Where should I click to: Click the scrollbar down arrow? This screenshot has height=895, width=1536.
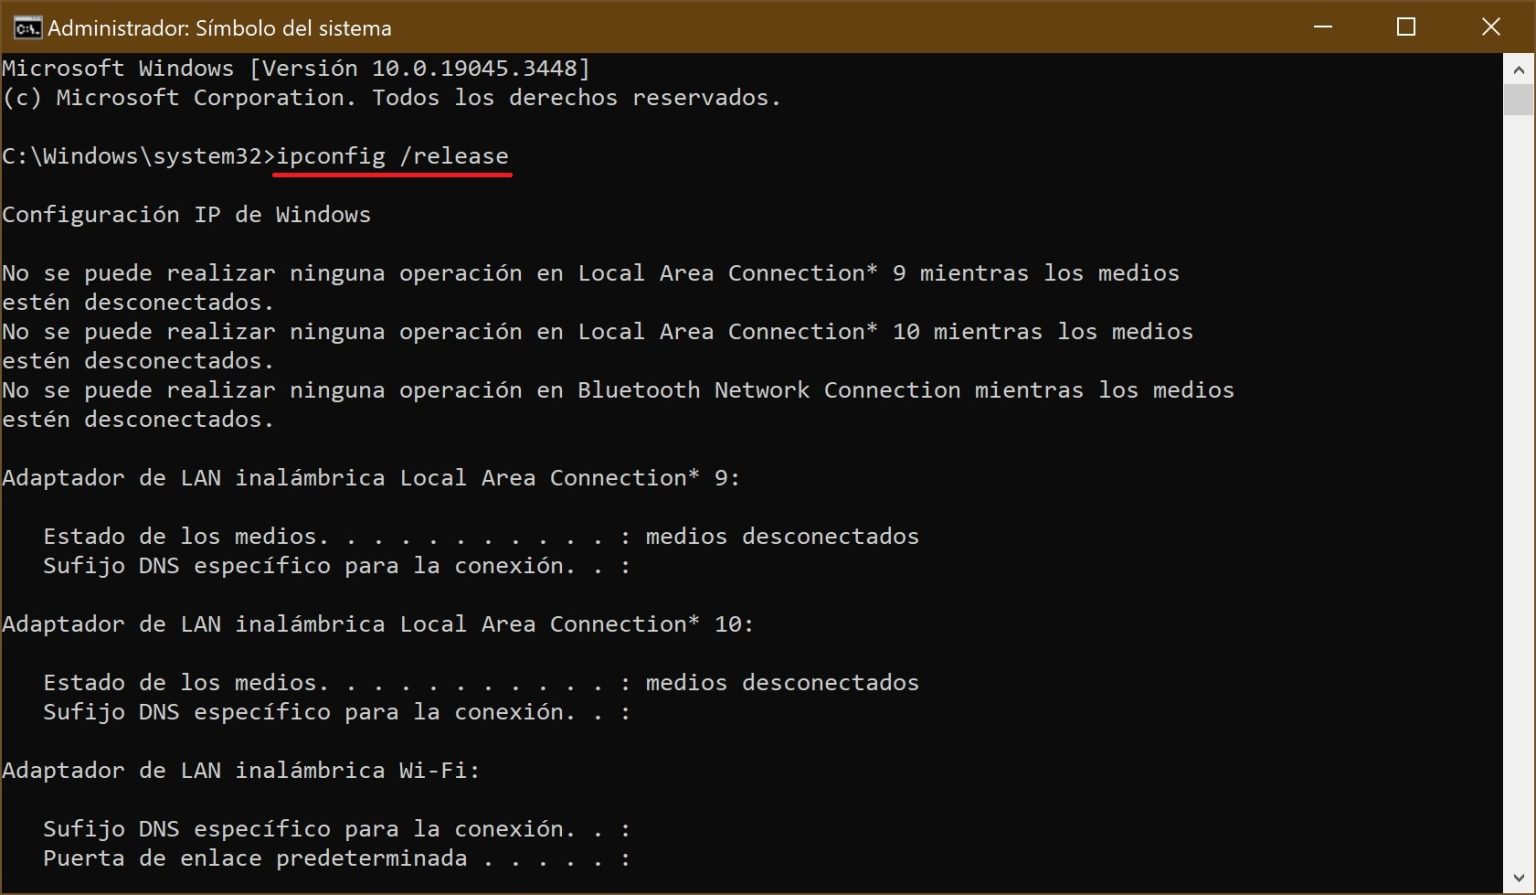[x=1518, y=877]
